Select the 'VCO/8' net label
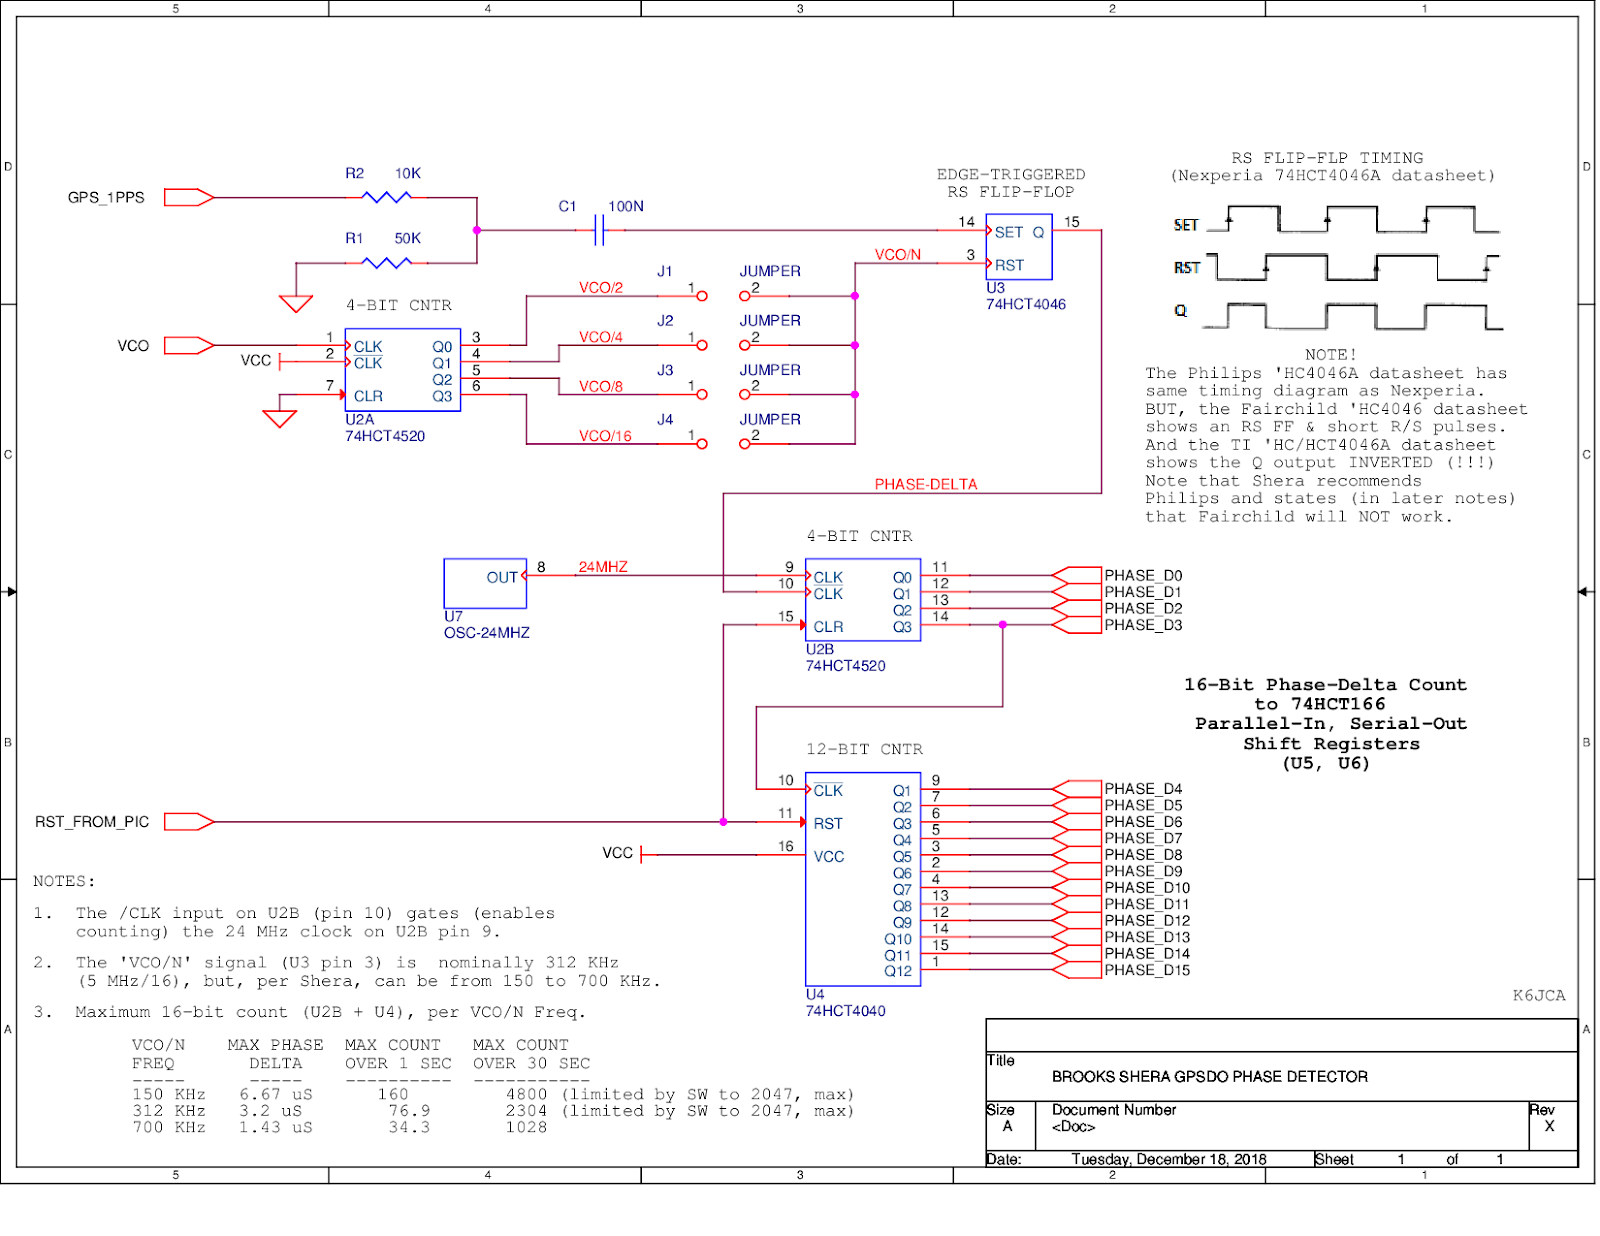 (x=601, y=387)
